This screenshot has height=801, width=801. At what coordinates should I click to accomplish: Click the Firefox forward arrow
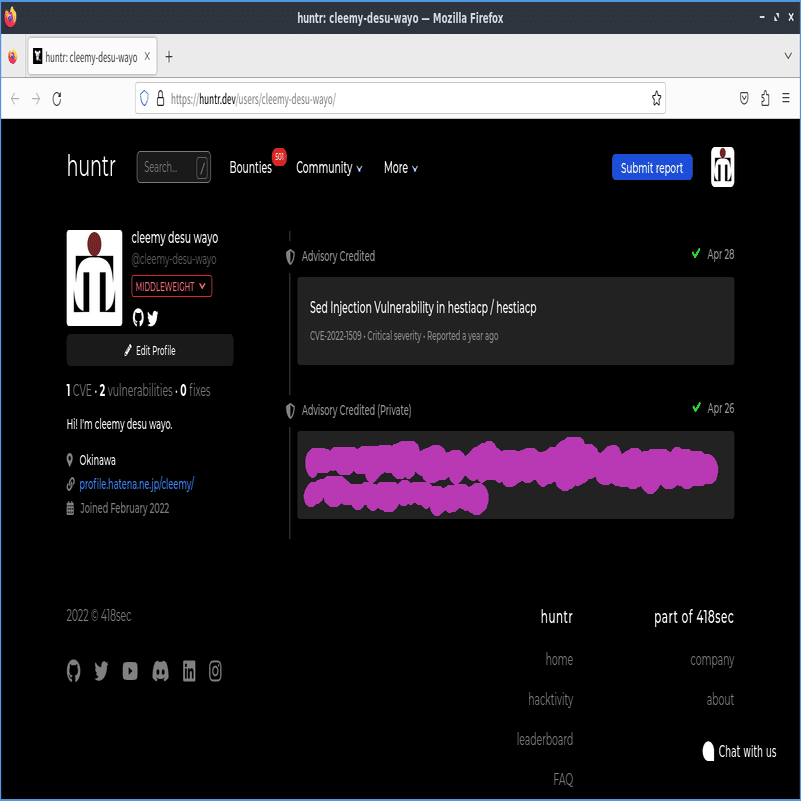(36, 99)
